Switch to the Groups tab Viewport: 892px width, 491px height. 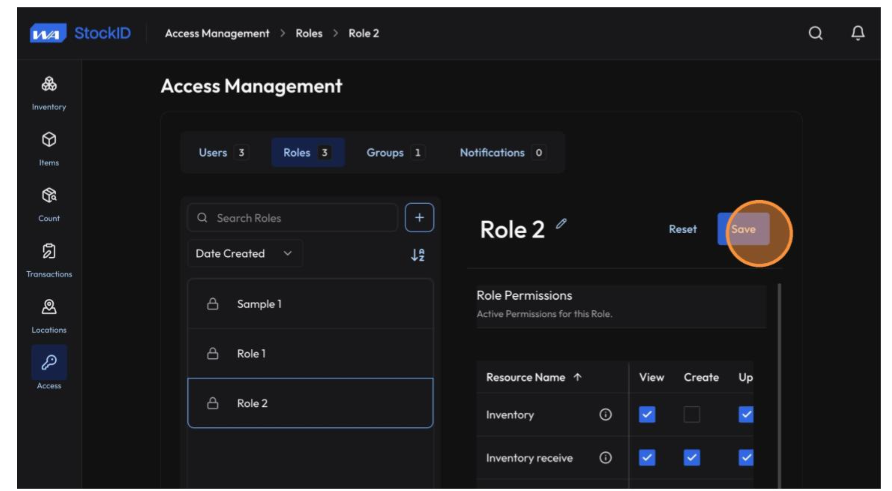pos(395,152)
